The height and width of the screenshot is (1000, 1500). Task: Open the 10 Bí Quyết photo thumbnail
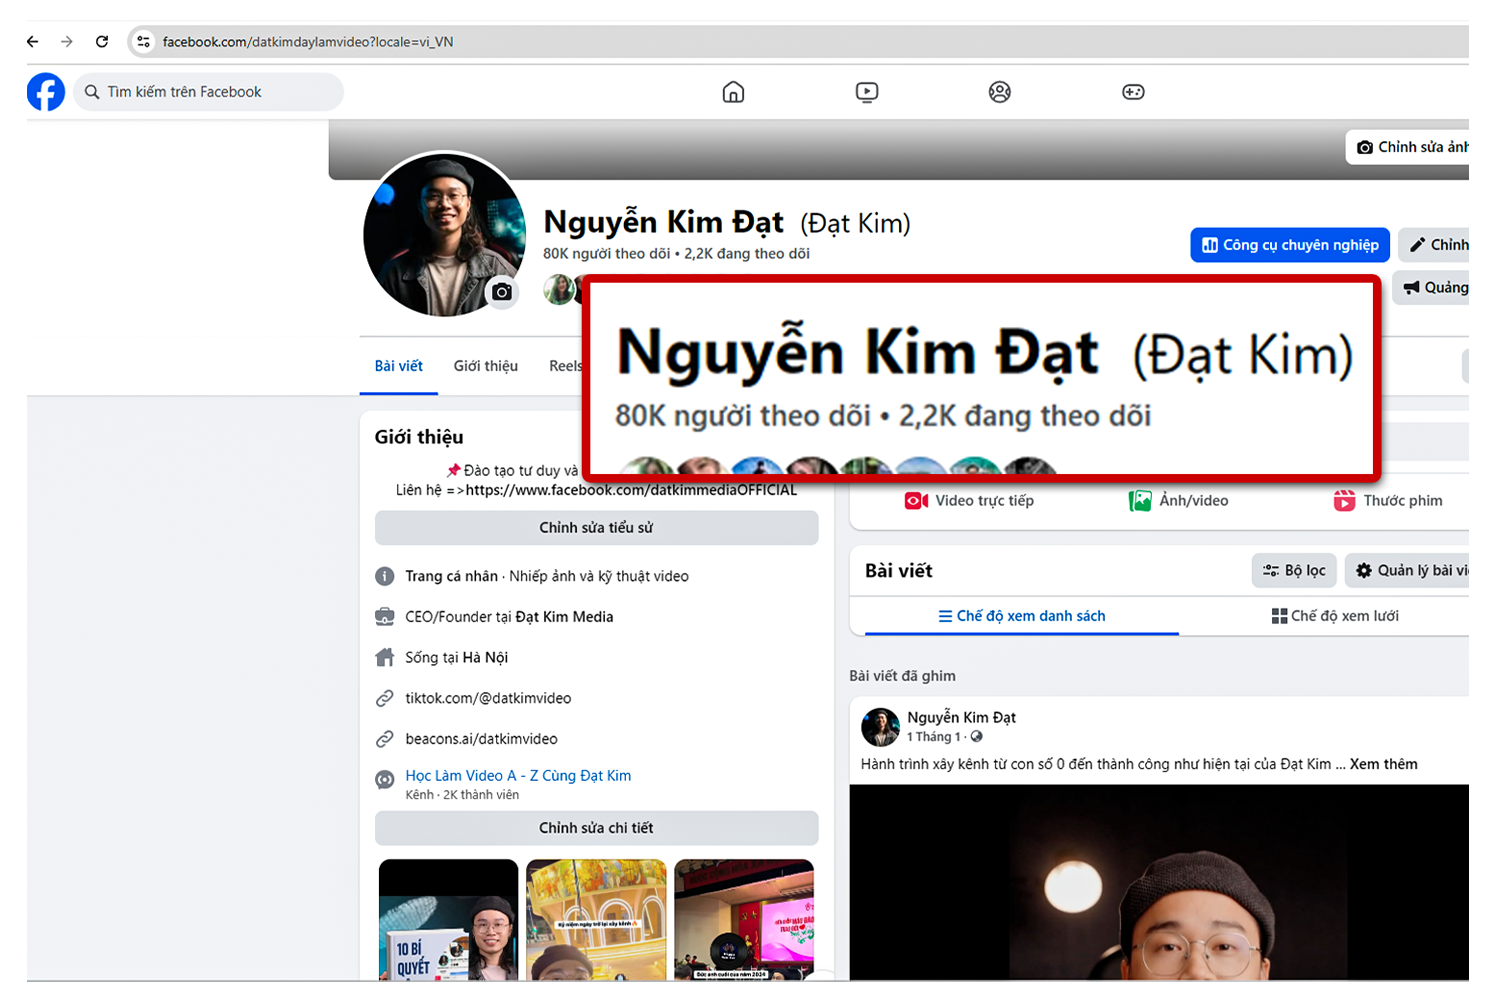click(448, 919)
